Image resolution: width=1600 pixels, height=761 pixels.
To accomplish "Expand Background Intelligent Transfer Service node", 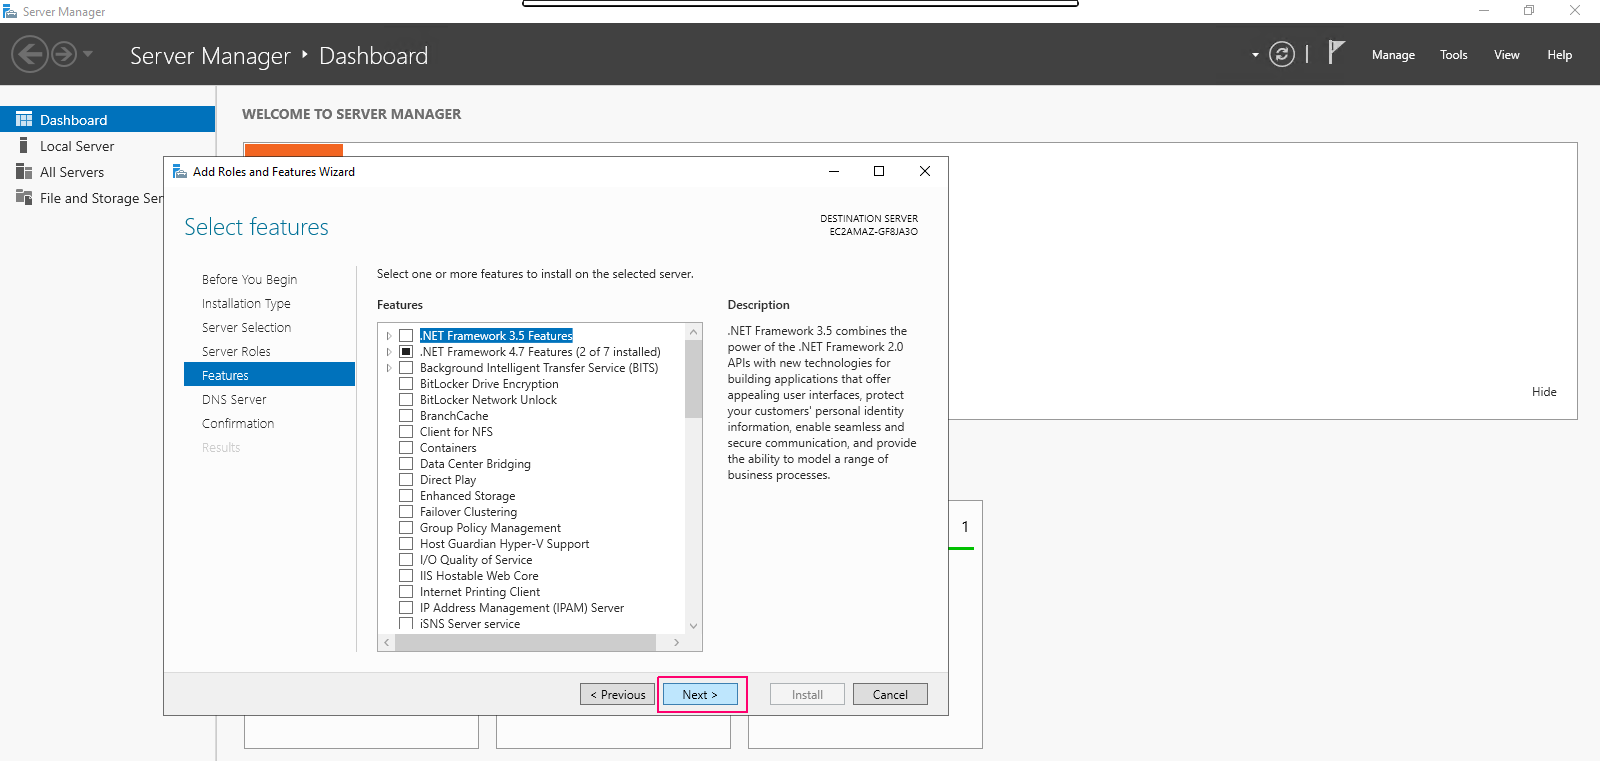I will click(389, 368).
